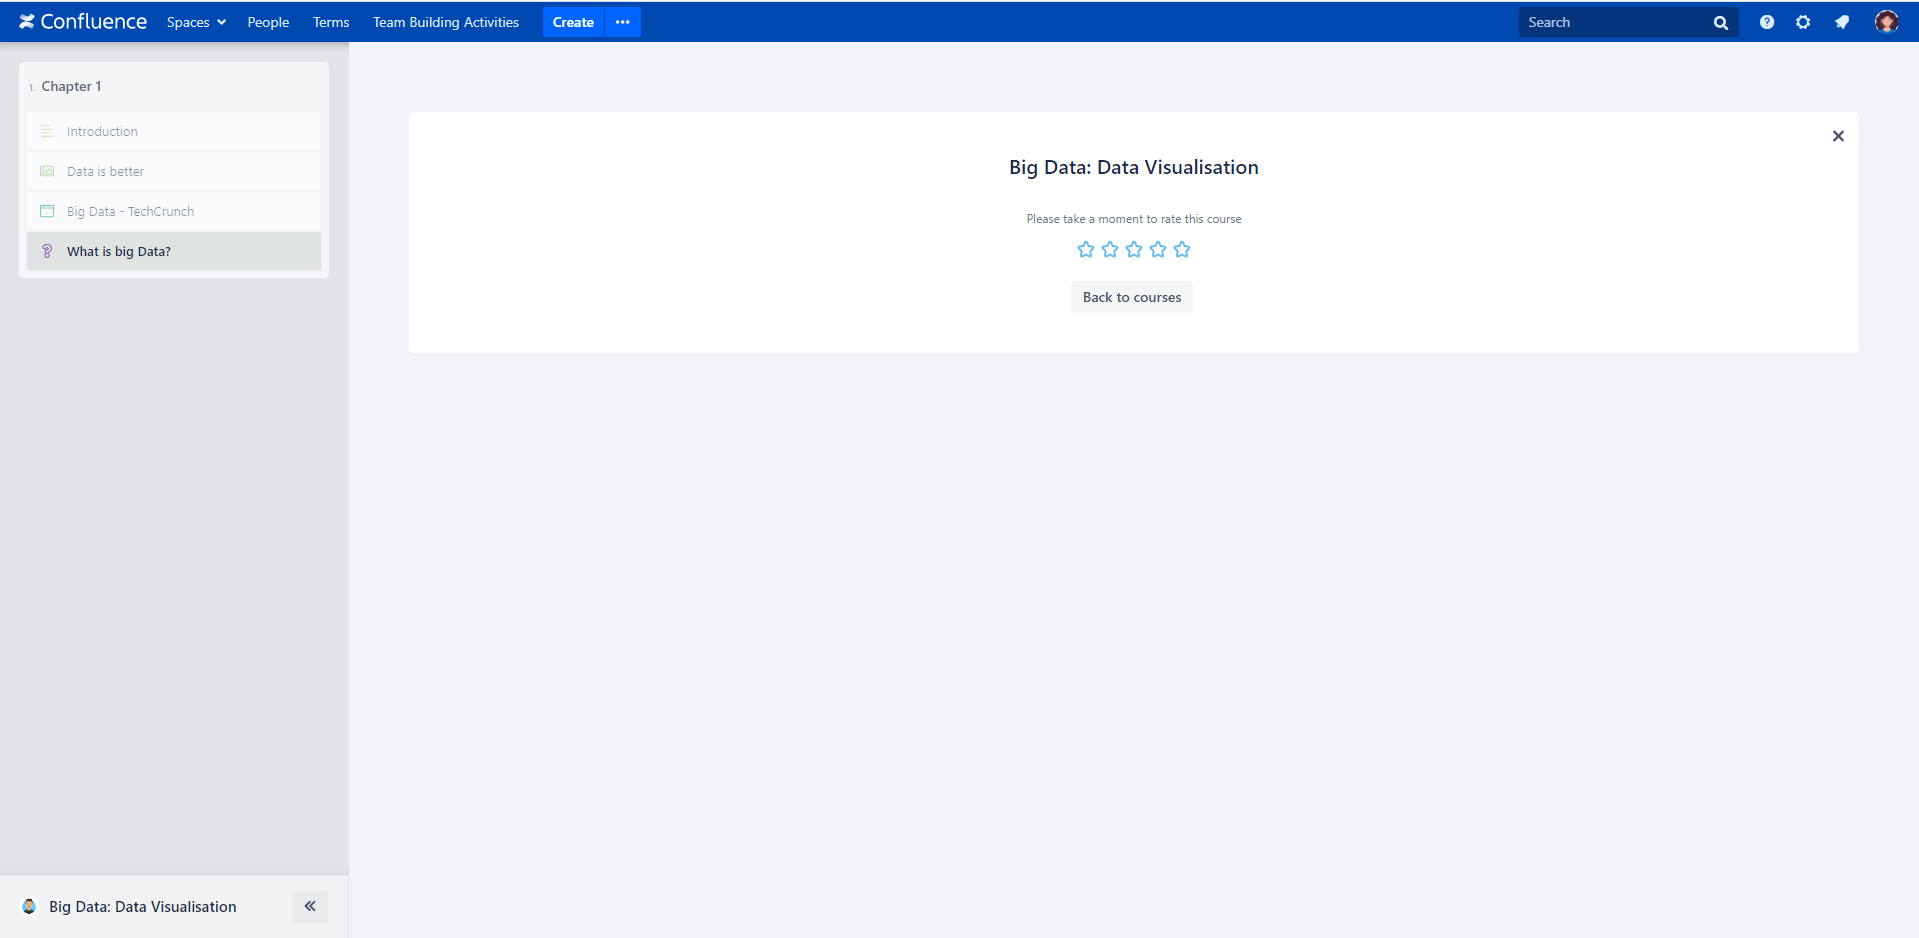Click the course avatar icon in sidebar footer
The width and height of the screenshot is (1919, 938).
(29, 906)
